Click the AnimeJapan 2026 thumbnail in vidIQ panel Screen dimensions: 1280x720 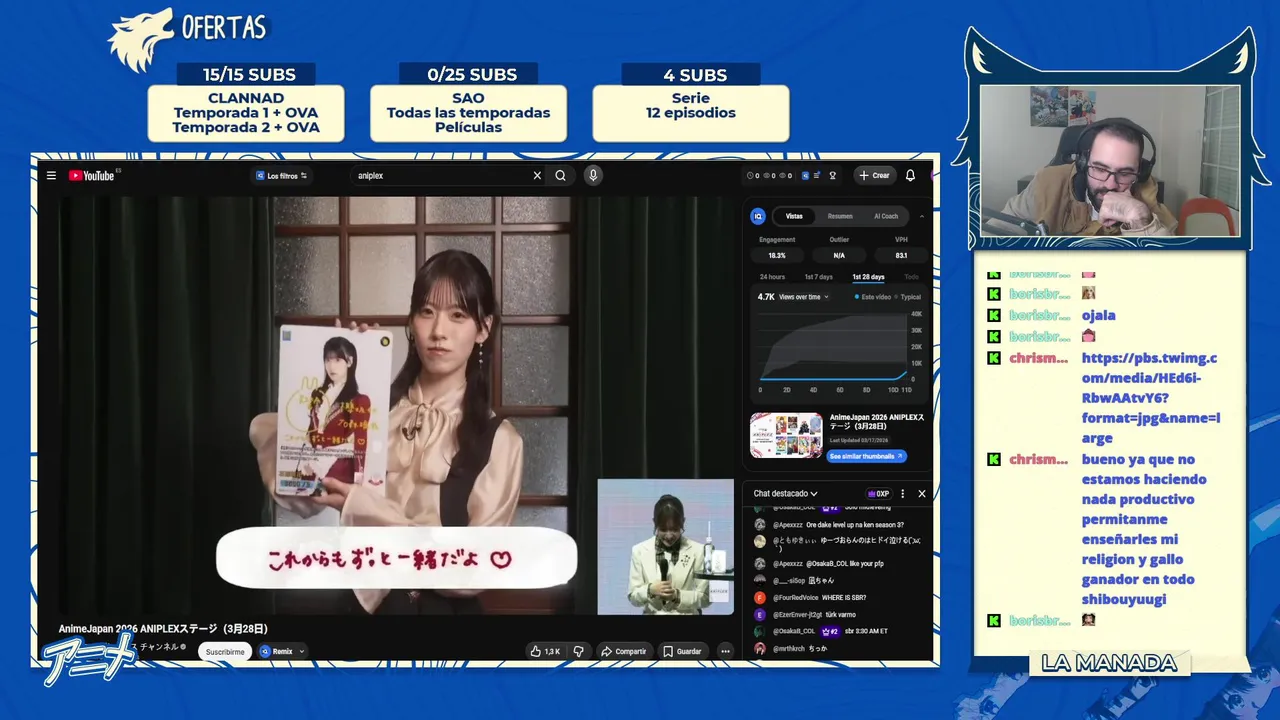point(786,435)
